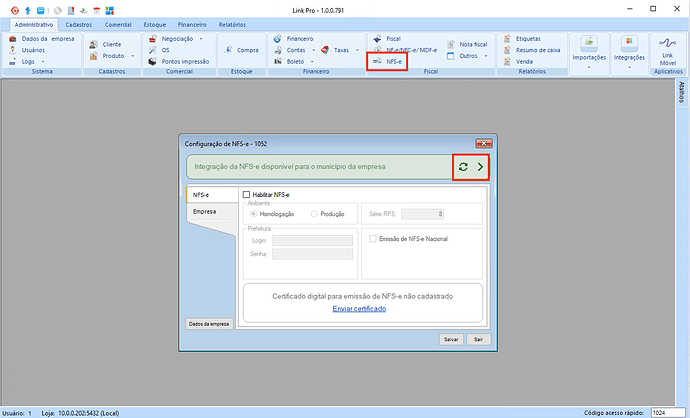Open the Link Móvel application

pyautogui.click(x=667, y=49)
